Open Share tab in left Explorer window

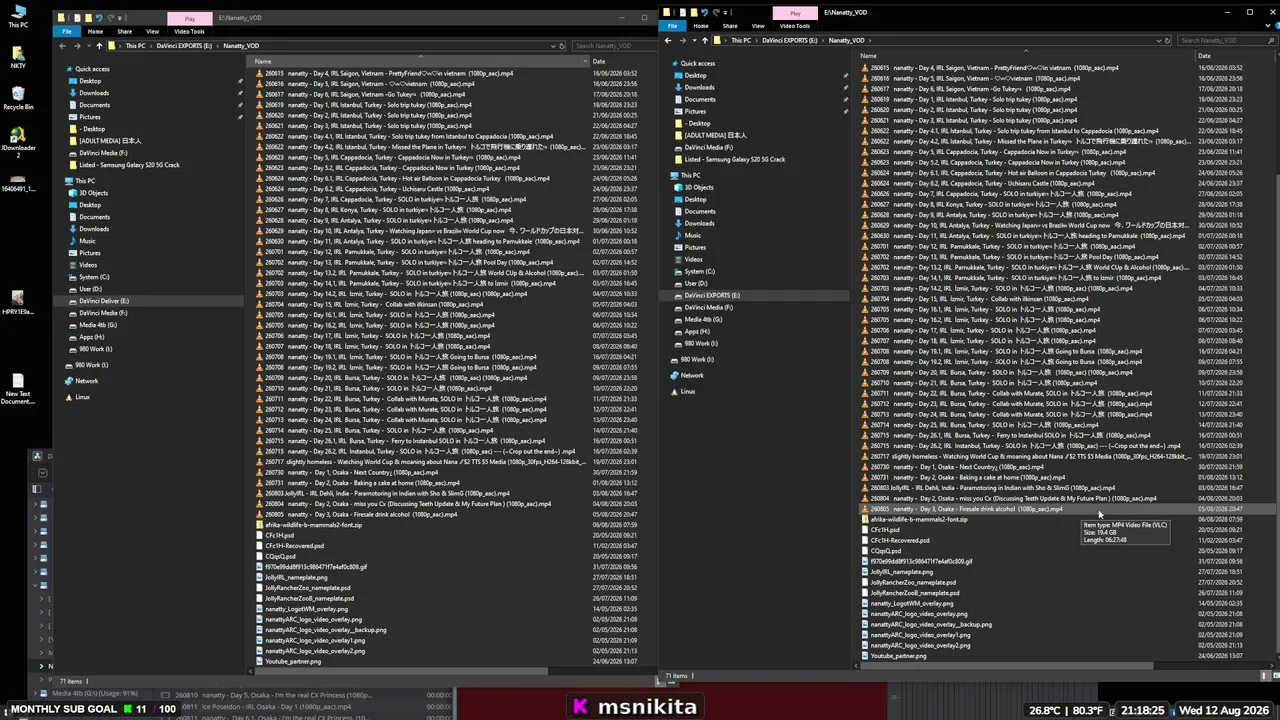click(124, 31)
